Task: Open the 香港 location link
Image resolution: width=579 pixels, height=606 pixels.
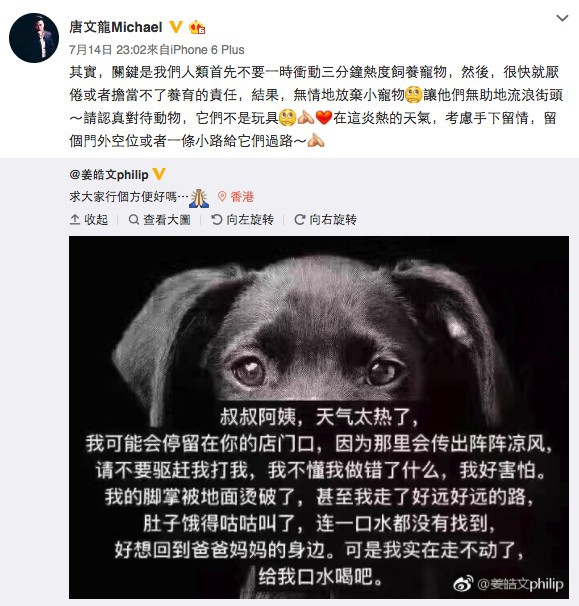Action: [x=242, y=197]
